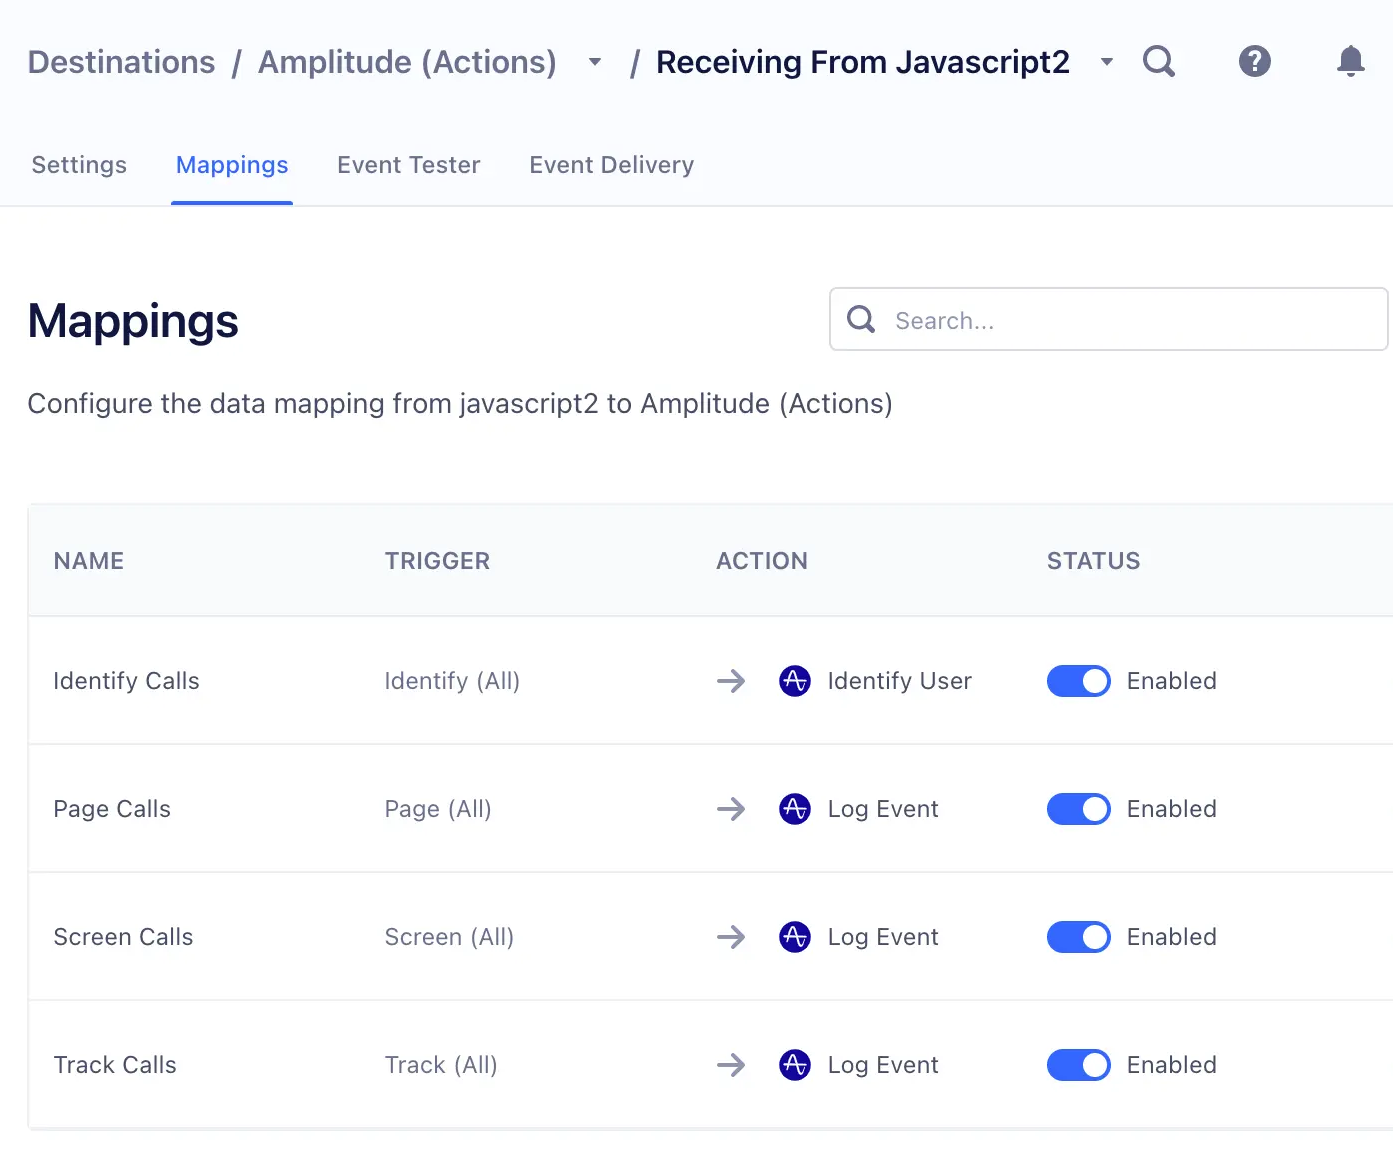Click the 'Configure the data mapping' description text
The width and height of the screenshot is (1393, 1165).
click(x=460, y=404)
